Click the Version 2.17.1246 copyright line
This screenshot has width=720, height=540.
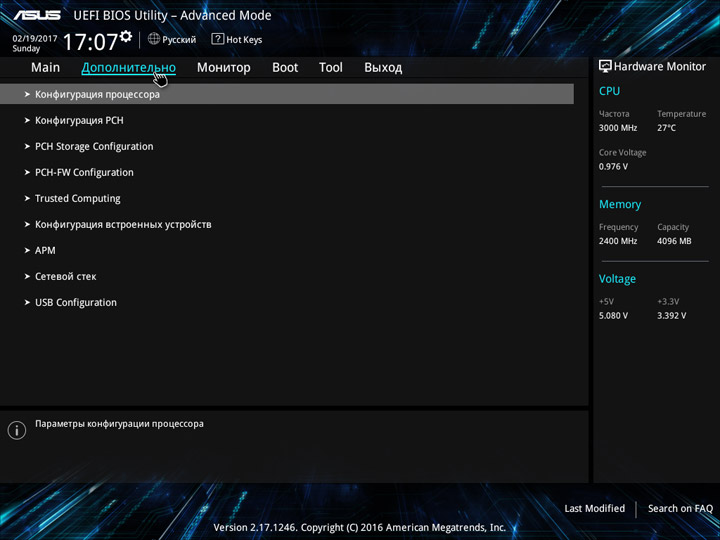(x=360, y=527)
